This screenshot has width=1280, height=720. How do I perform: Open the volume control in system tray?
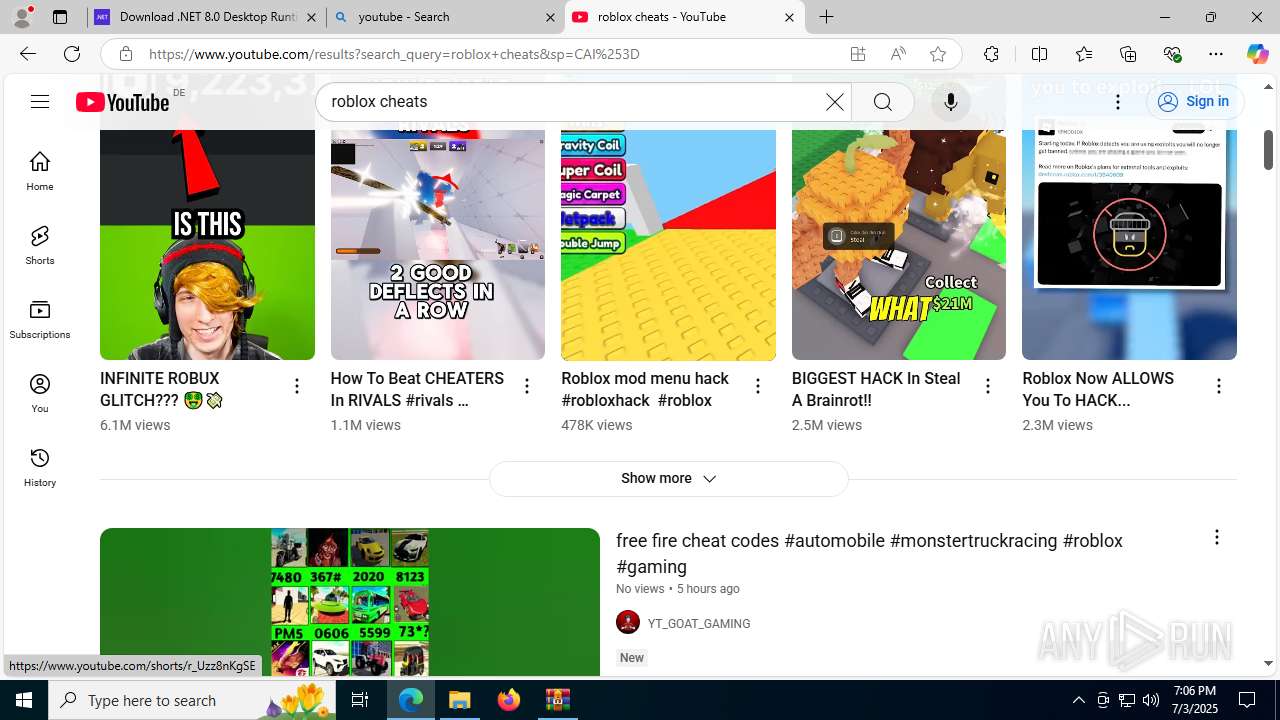1151,700
